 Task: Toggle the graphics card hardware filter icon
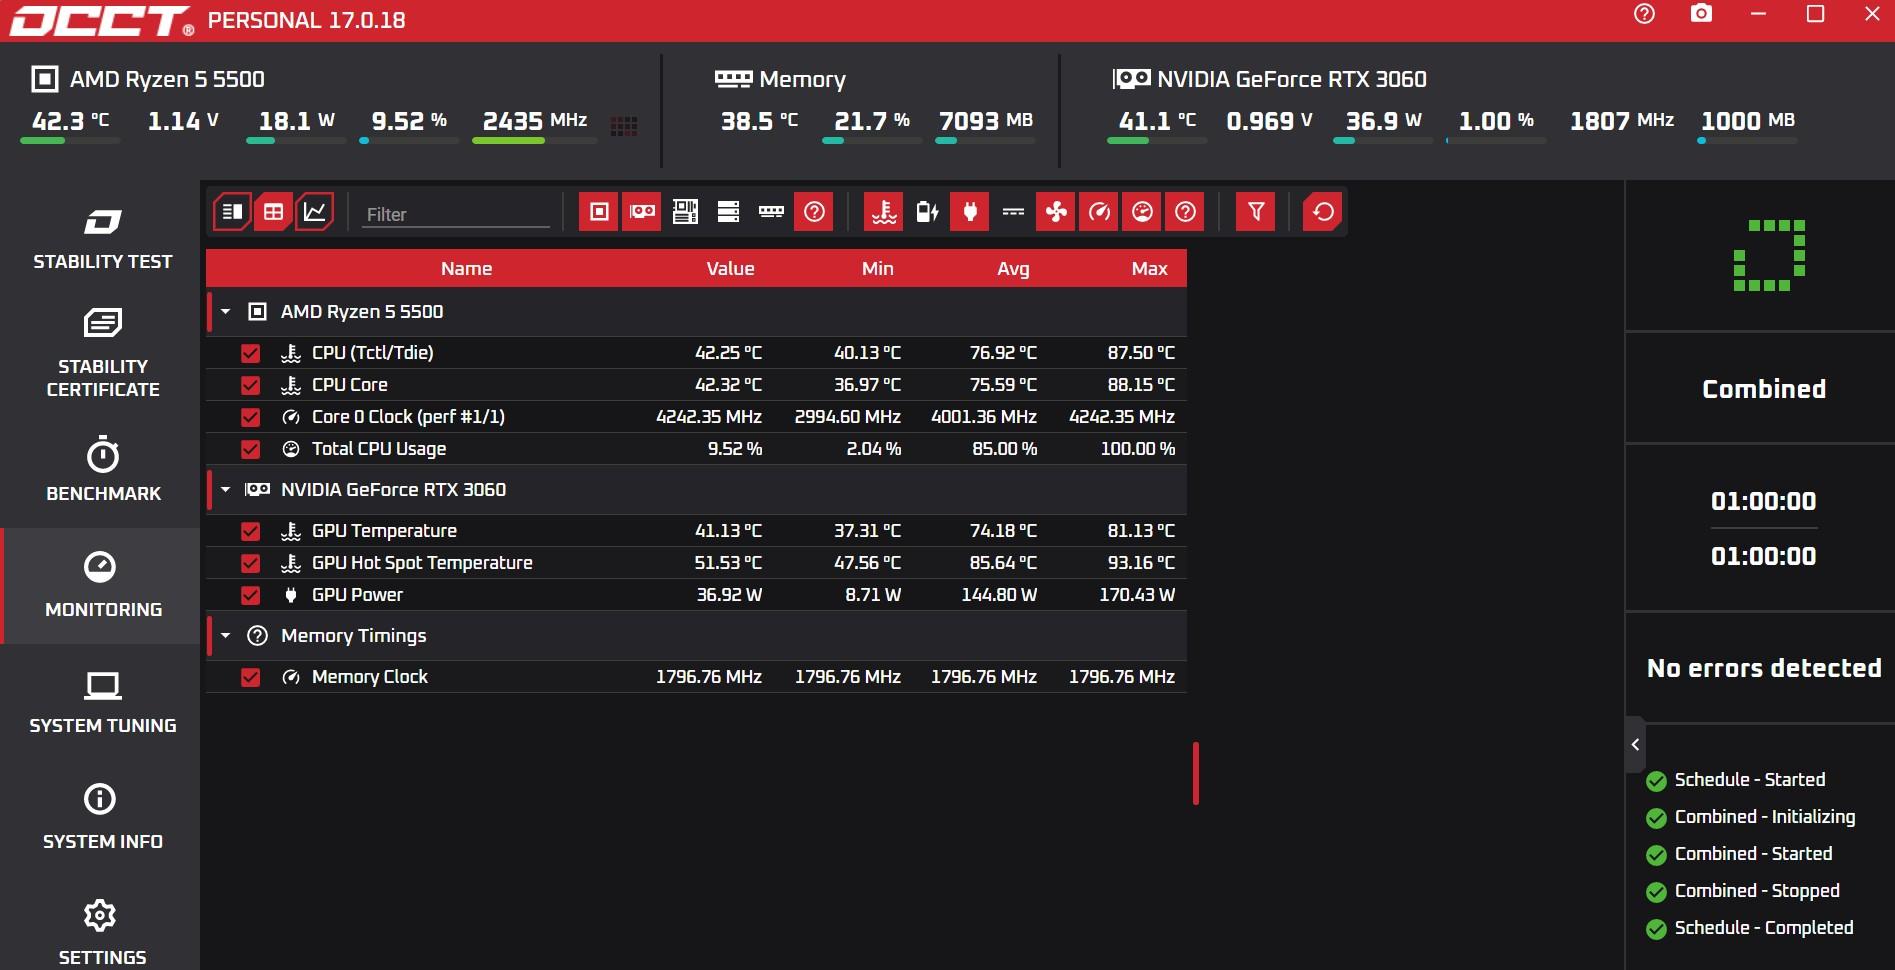[642, 212]
